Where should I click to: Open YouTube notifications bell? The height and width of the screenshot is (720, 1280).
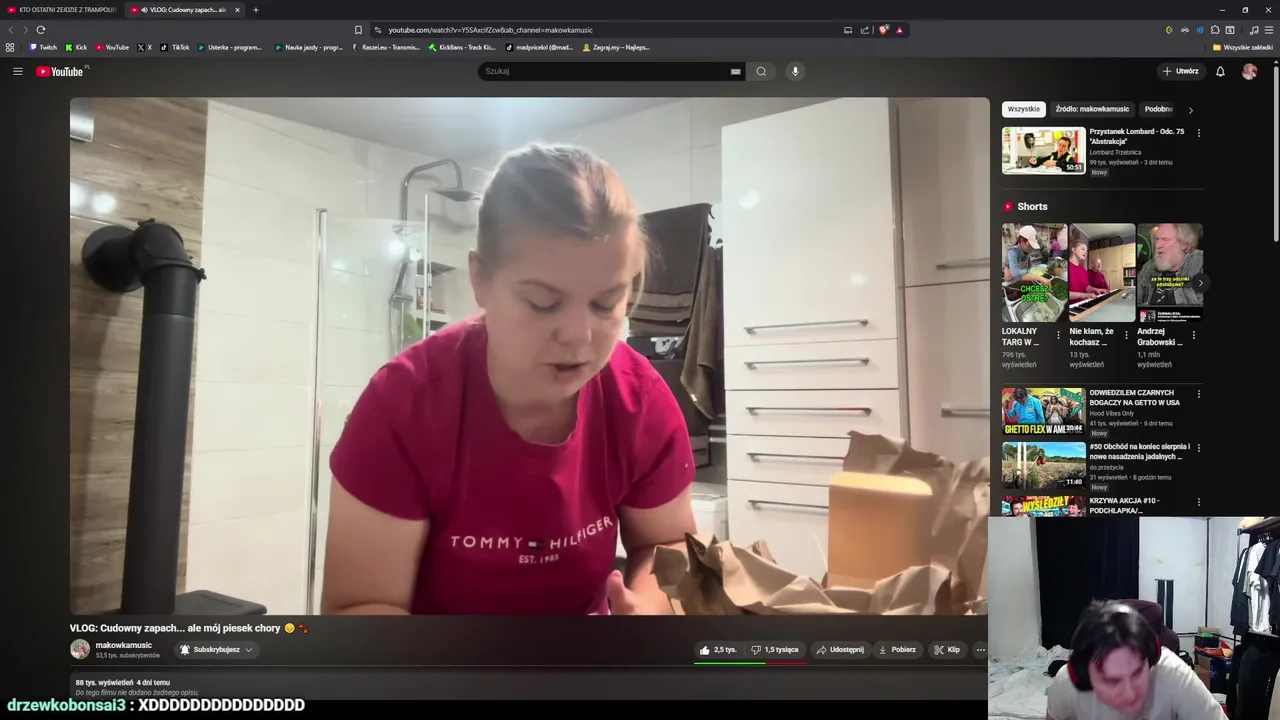pyautogui.click(x=1220, y=71)
